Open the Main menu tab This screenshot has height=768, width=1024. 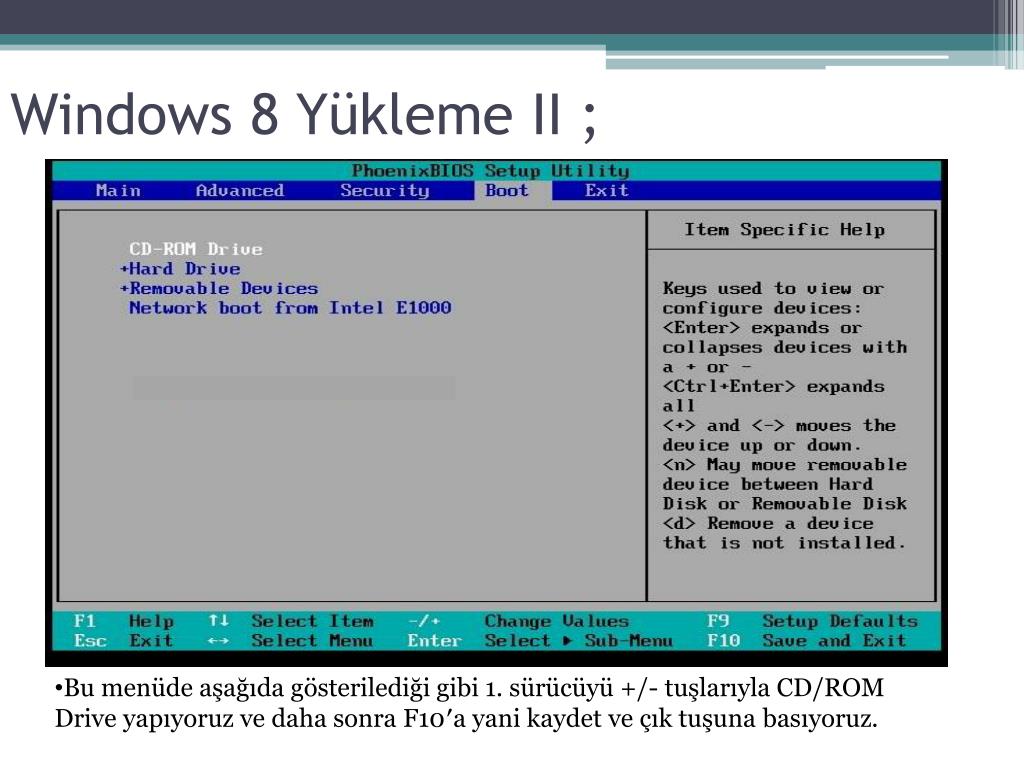118,191
